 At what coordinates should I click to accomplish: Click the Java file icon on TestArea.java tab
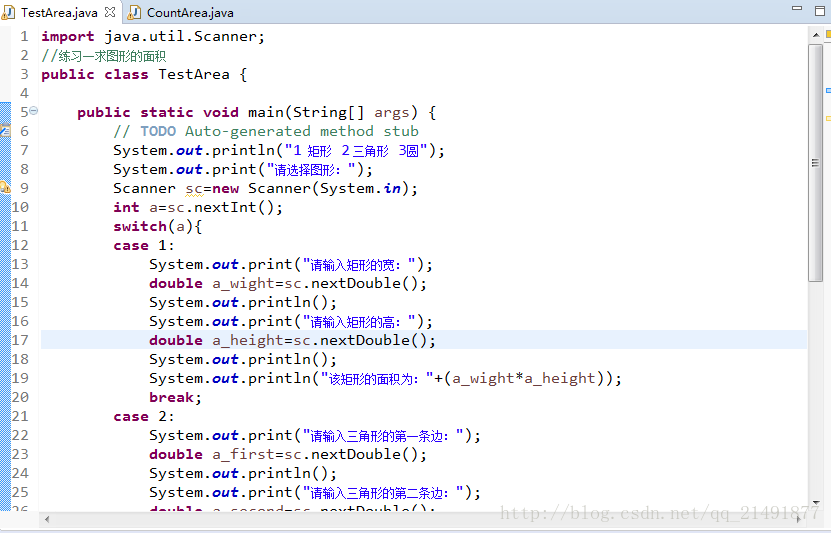tap(9, 12)
